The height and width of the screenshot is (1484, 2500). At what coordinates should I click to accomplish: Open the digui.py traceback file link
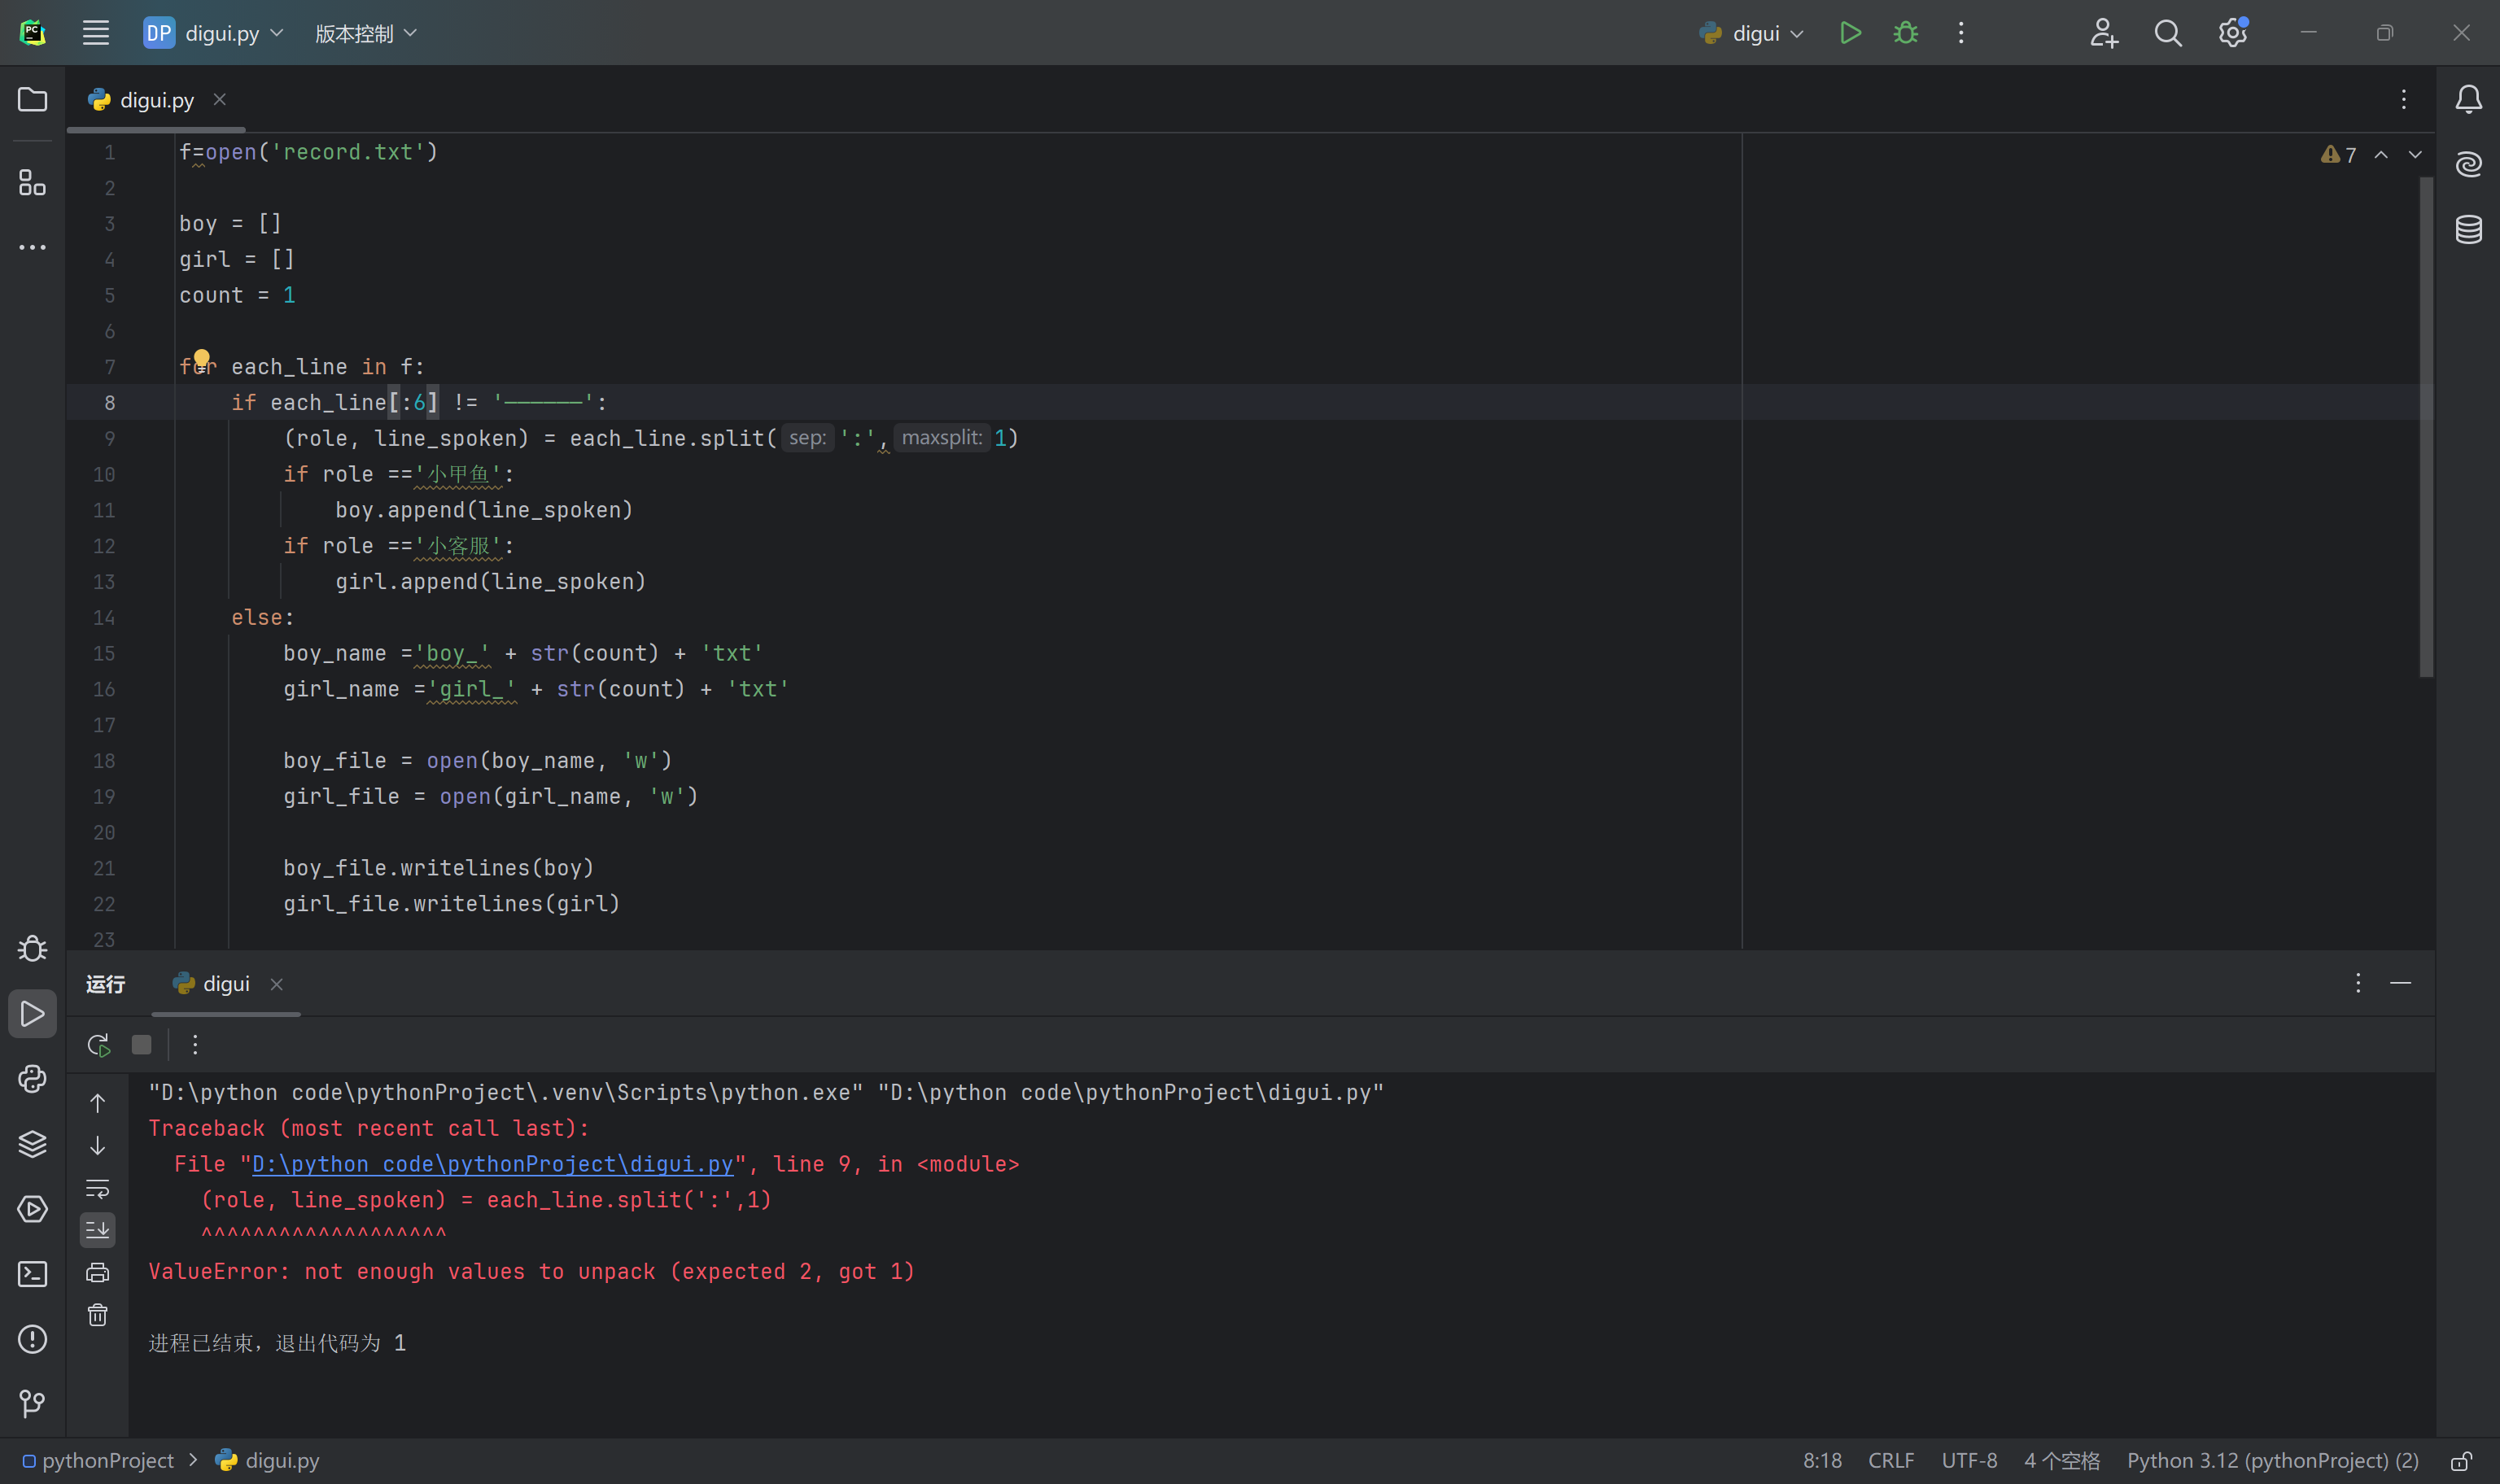(x=493, y=1164)
